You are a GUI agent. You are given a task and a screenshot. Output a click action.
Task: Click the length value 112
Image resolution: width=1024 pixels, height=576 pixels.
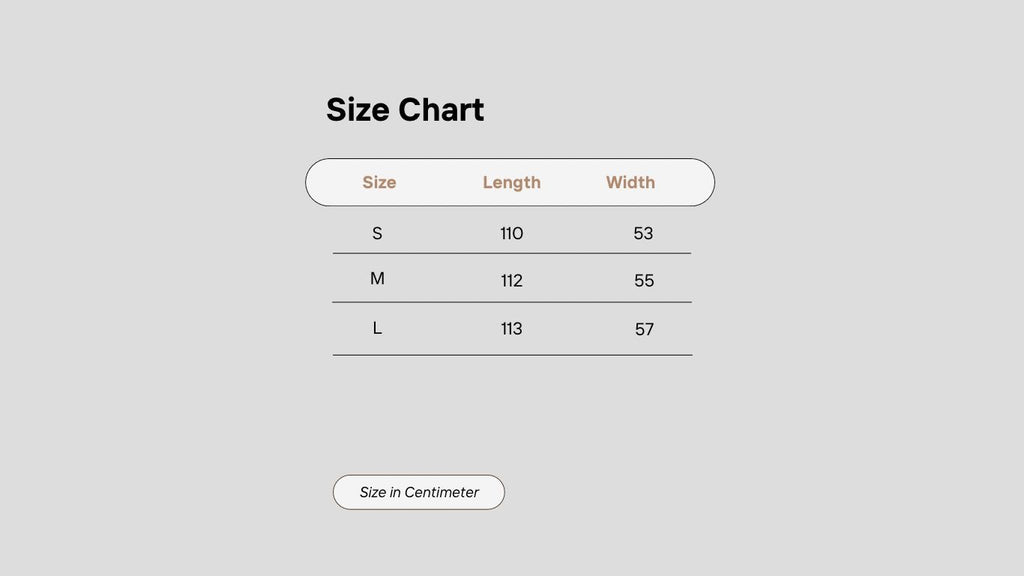[511, 281]
